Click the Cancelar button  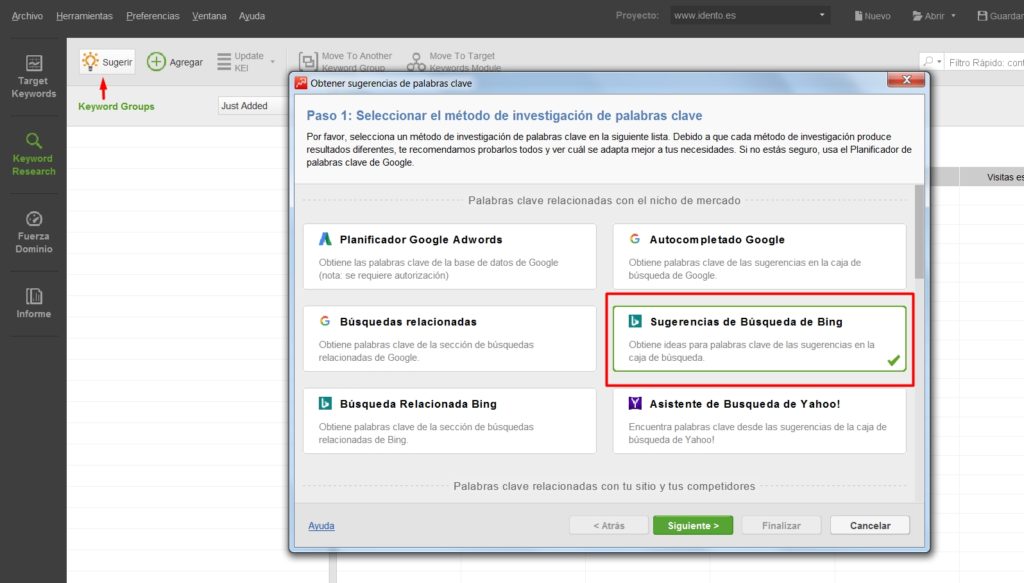[870, 526]
